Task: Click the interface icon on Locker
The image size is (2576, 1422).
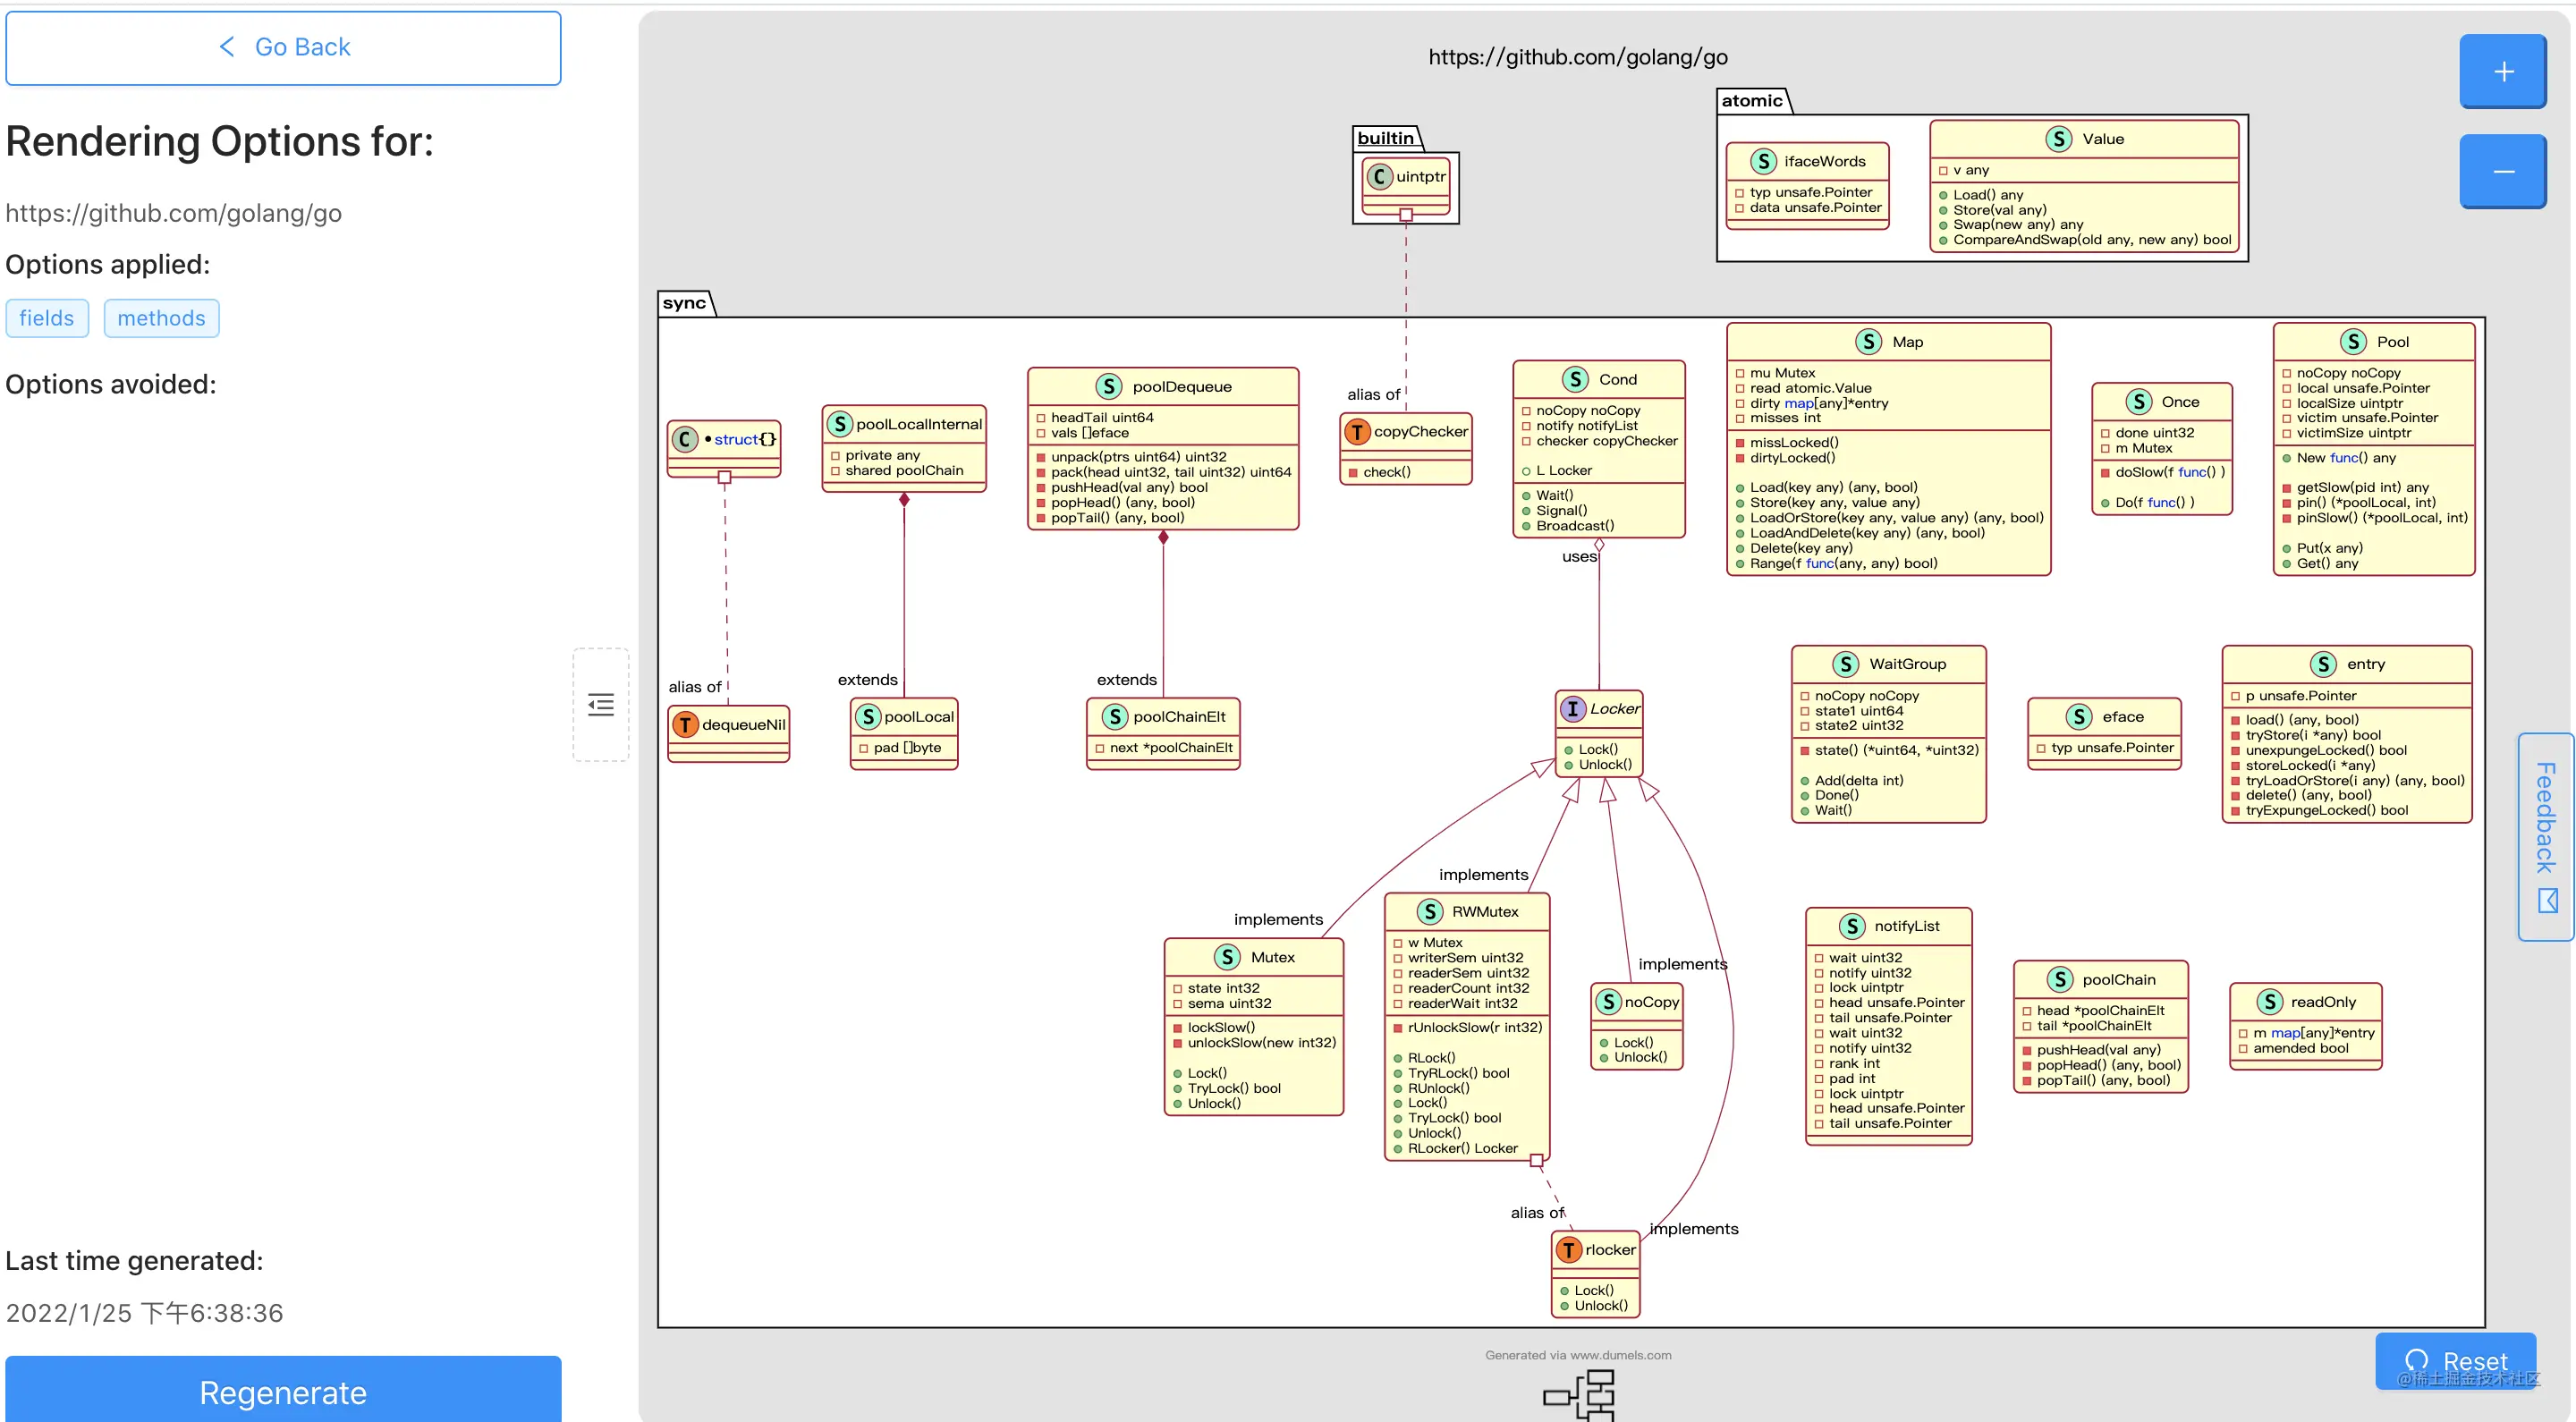Action: point(1572,707)
